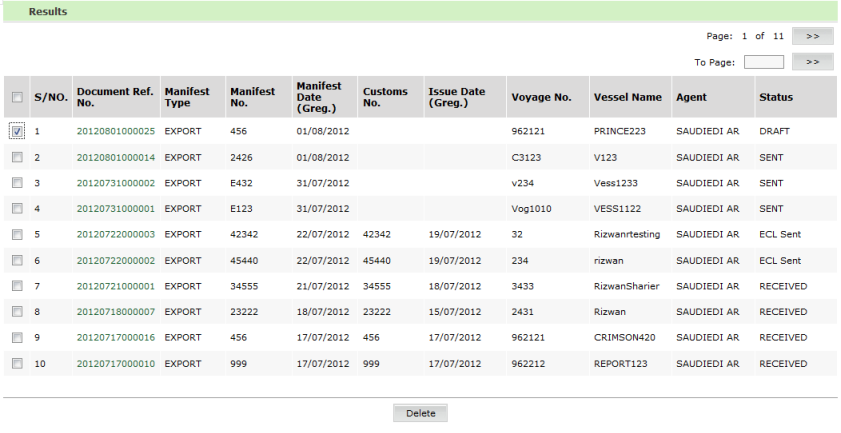Select checkbox for S/NO. 10 row
Viewport: 841px width, 433px height.
coord(16,365)
